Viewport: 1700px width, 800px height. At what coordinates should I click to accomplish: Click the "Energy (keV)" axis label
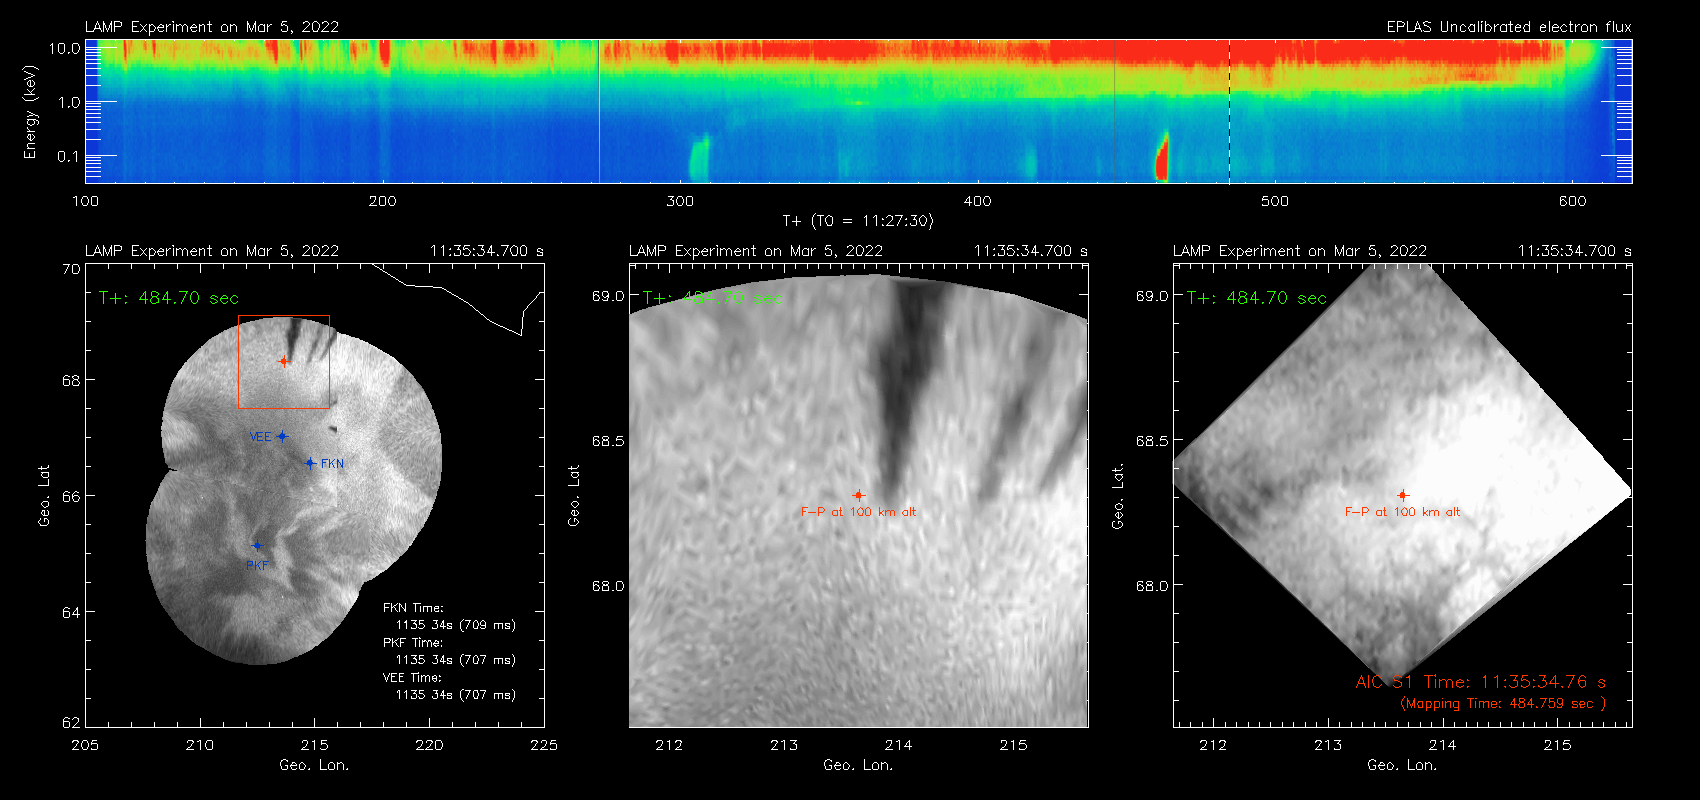(x=30, y=112)
